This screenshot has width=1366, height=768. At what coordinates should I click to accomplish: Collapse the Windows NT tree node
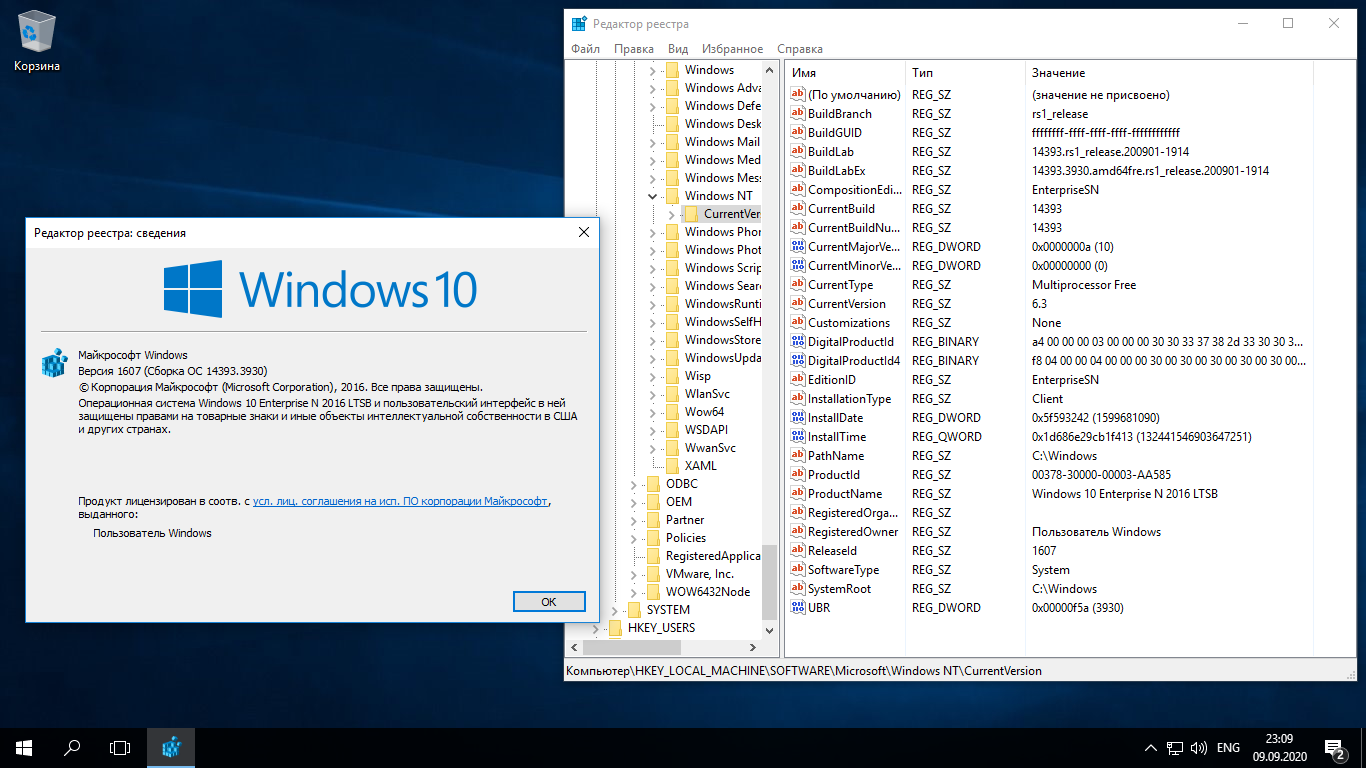tap(652, 195)
